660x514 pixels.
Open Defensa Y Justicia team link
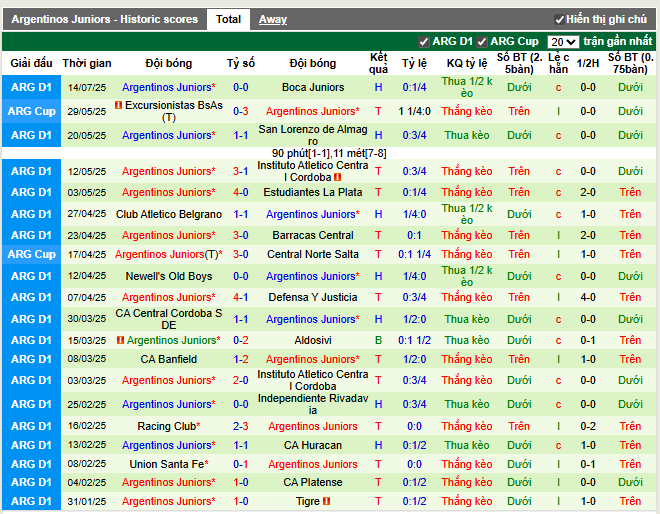click(313, 297)
